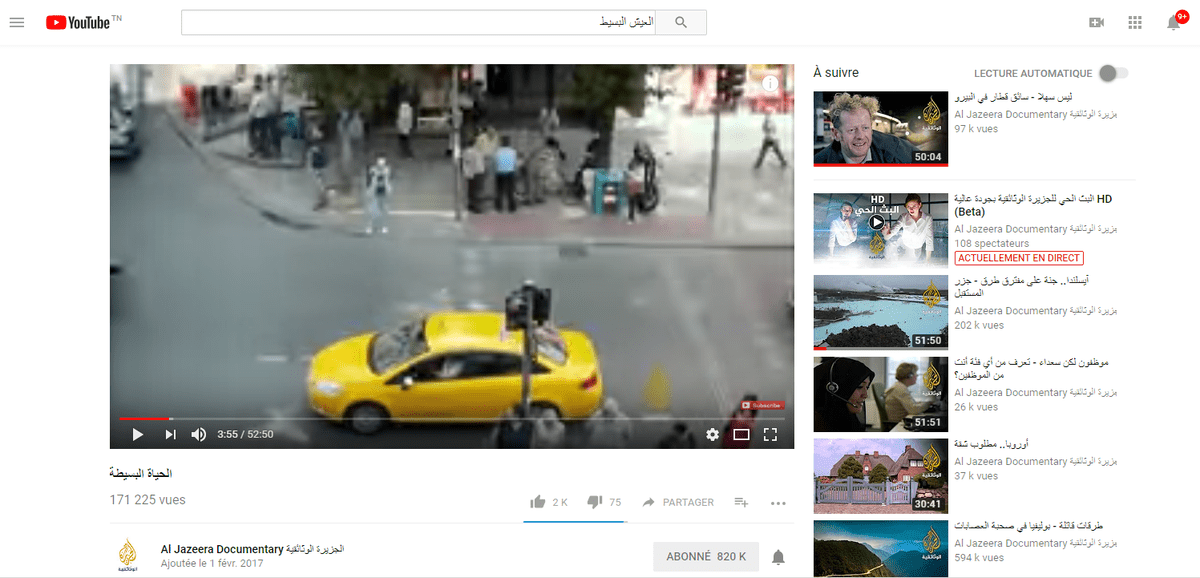Image resolution: width=1200 pixels, height=578 pixels.
Task: Click the Abonné 820 K button
Action: pos(705,556)
